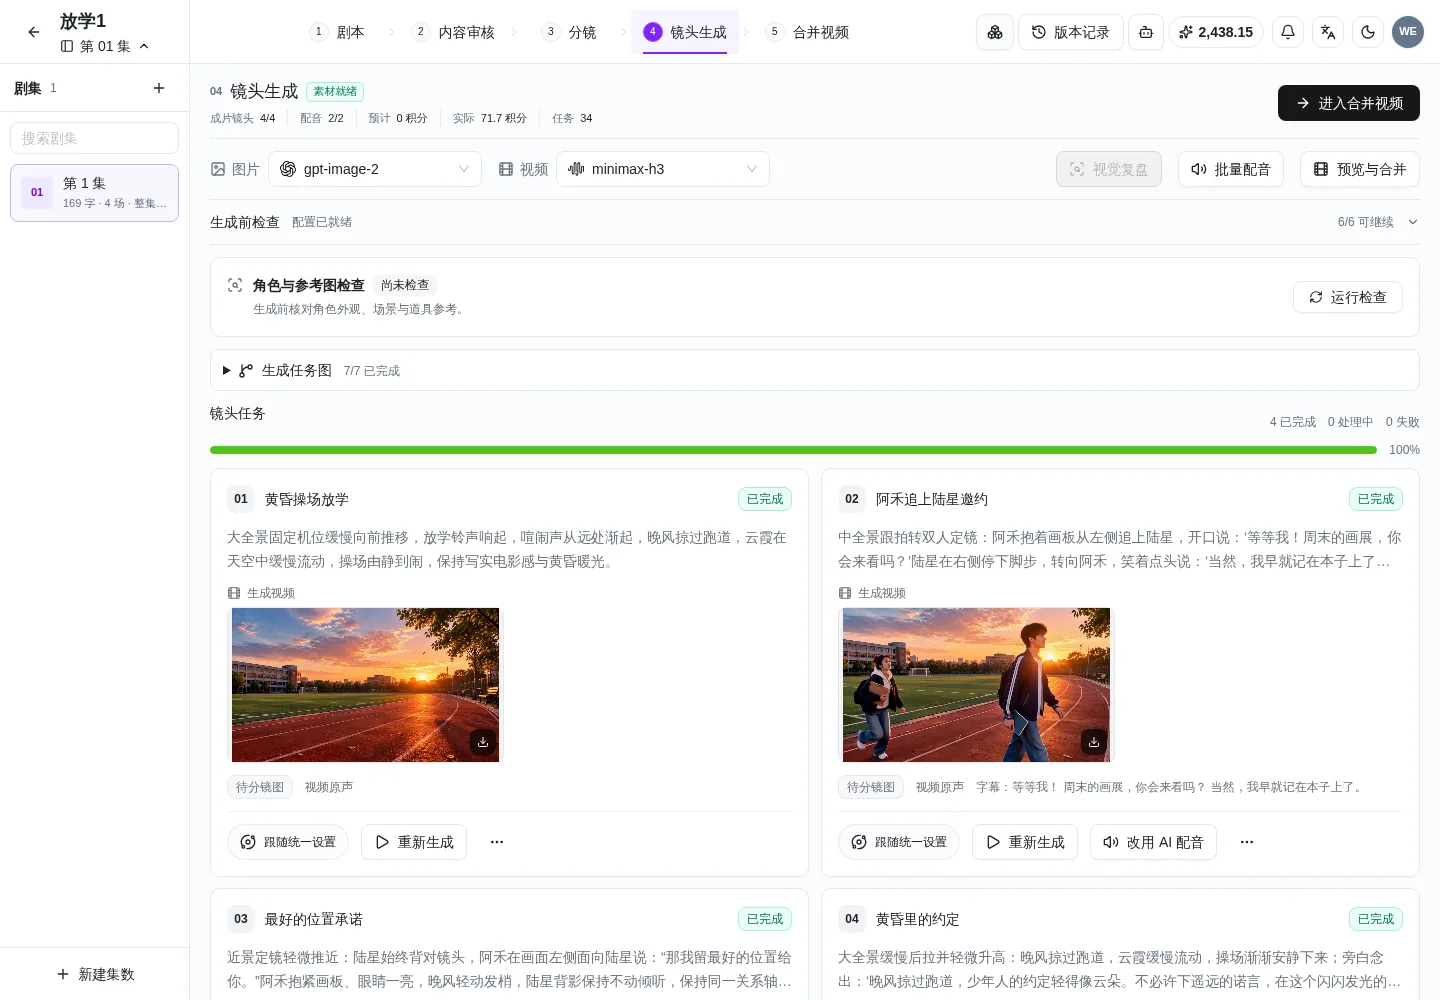The image size is (1440, 1000).
Task: Add a new episode with the plus icon
Action: 159,88
